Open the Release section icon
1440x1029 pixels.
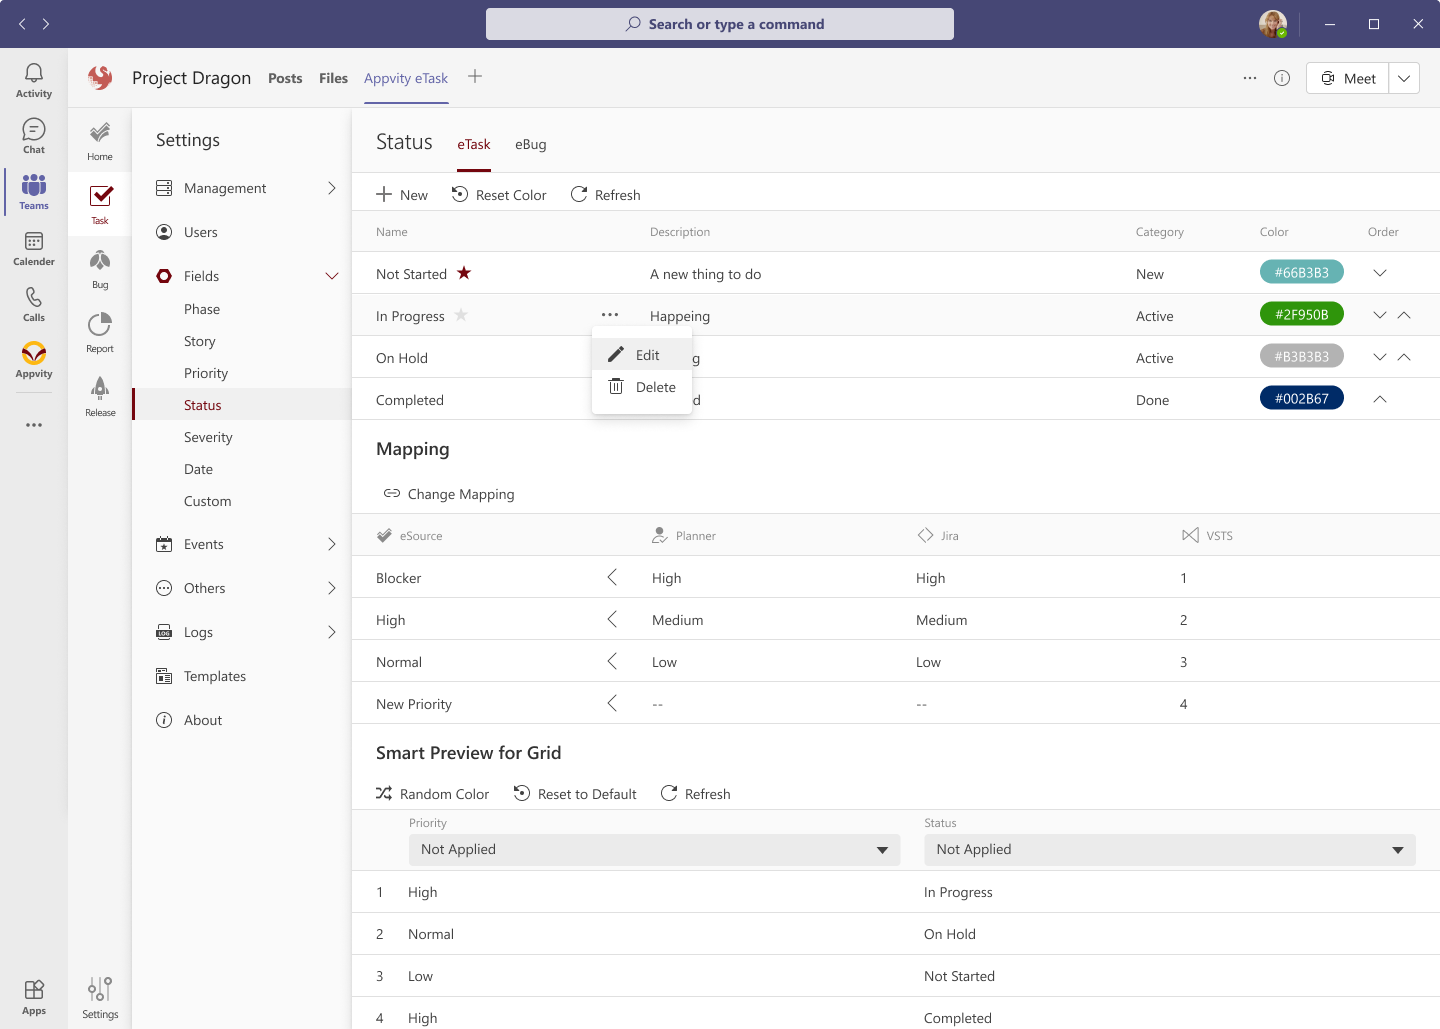(x=99, y=390)
